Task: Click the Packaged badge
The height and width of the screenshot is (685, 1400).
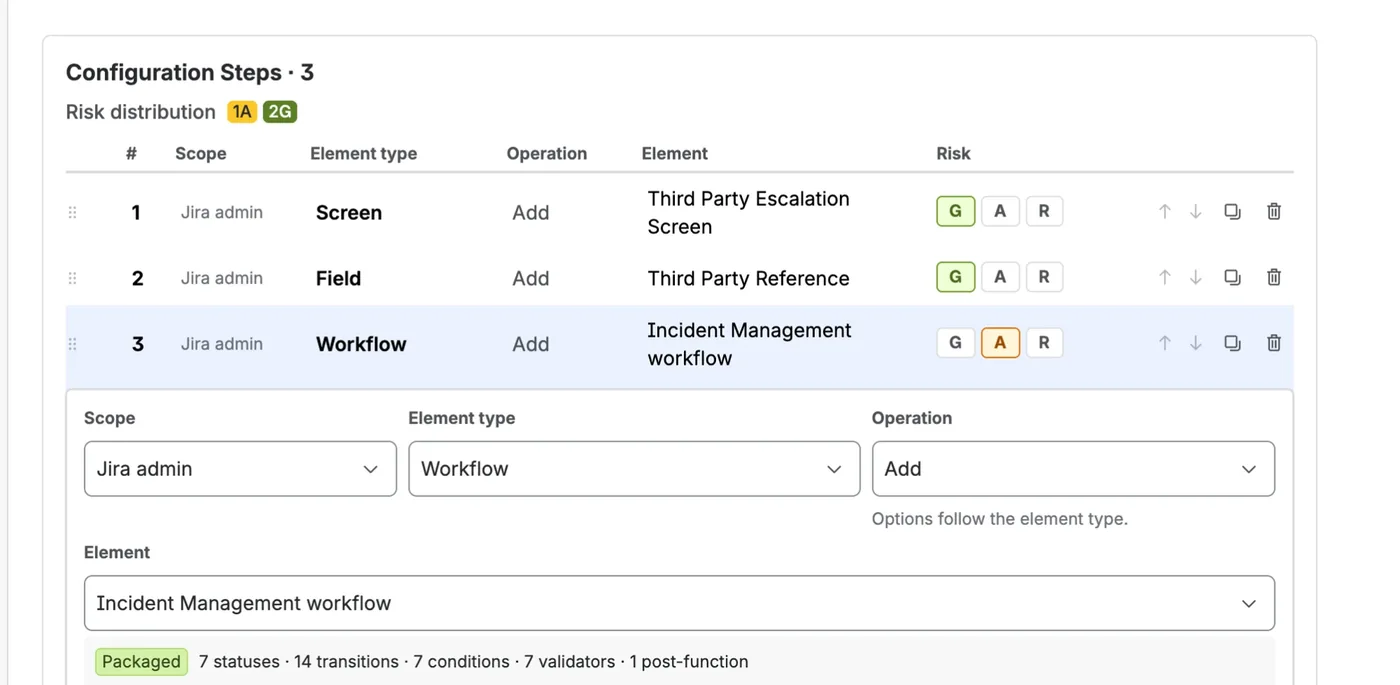Action: click(x=141, y=662)
